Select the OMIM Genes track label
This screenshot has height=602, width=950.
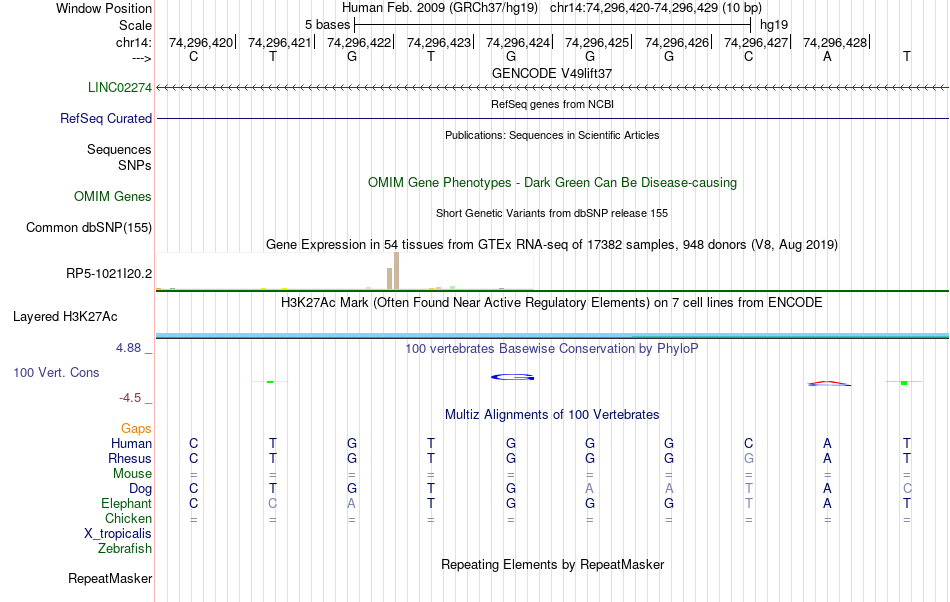click(112, 196)
